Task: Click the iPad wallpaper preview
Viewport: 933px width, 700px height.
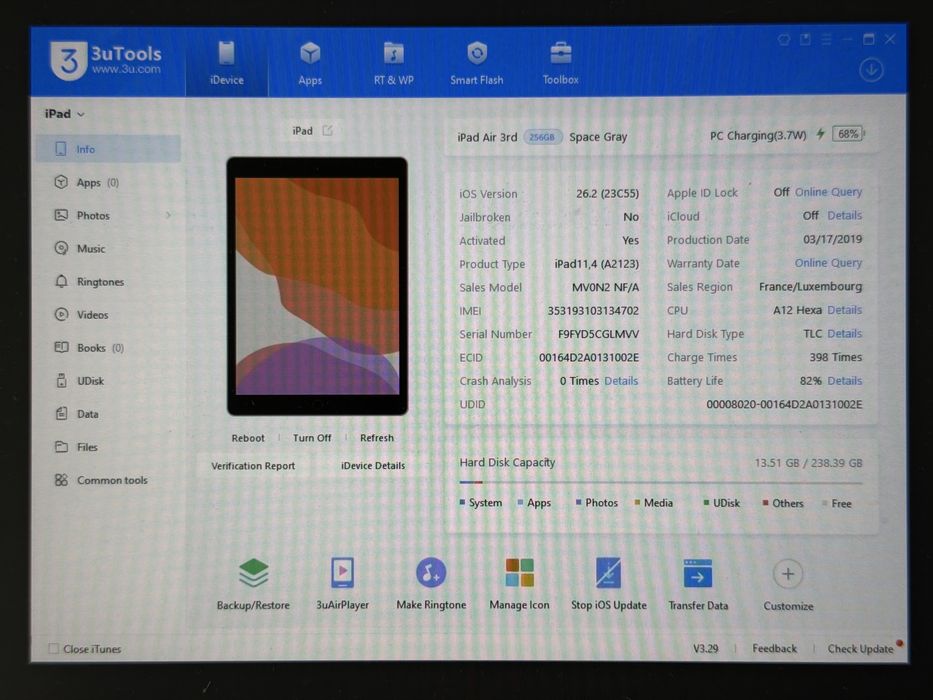Action: pyautogui.click(x=317, y=286)
